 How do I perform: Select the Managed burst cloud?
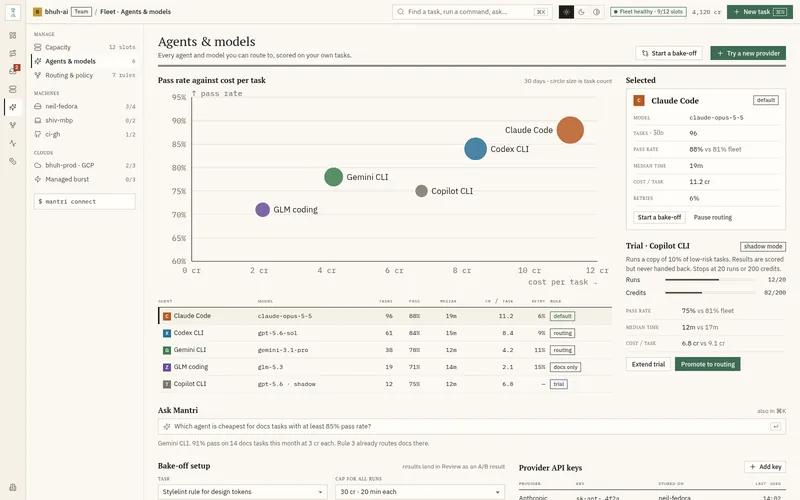pyautogui.click(x=85, y=180)
